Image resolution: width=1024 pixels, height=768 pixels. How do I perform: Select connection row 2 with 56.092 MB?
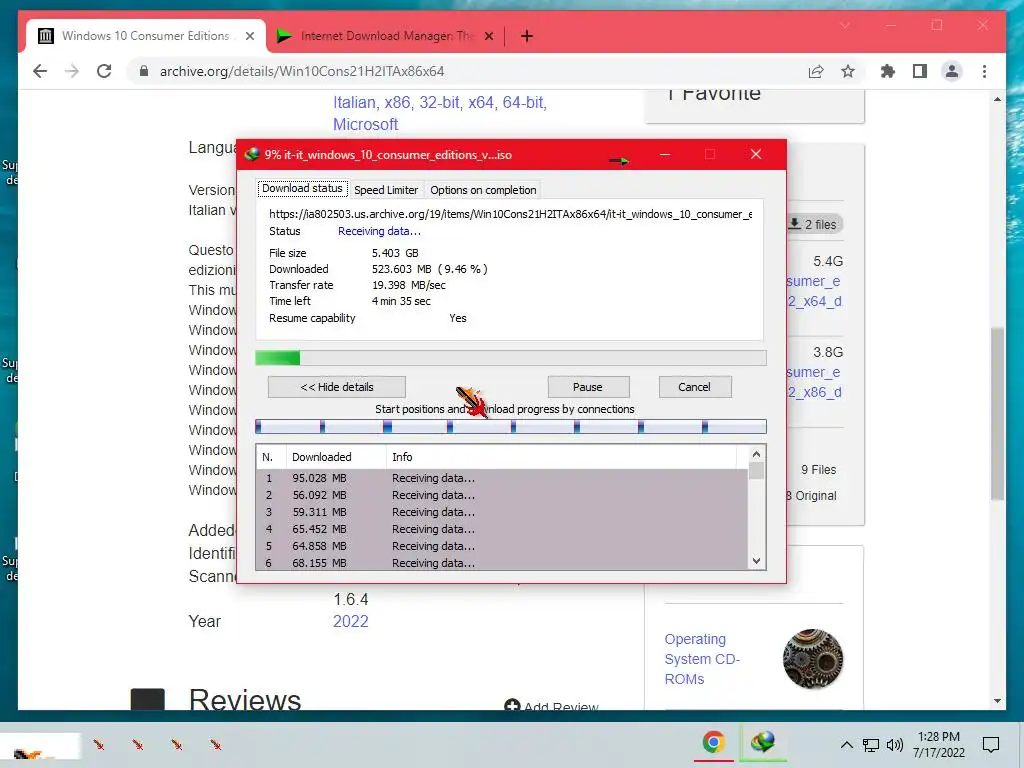point(502,495)
